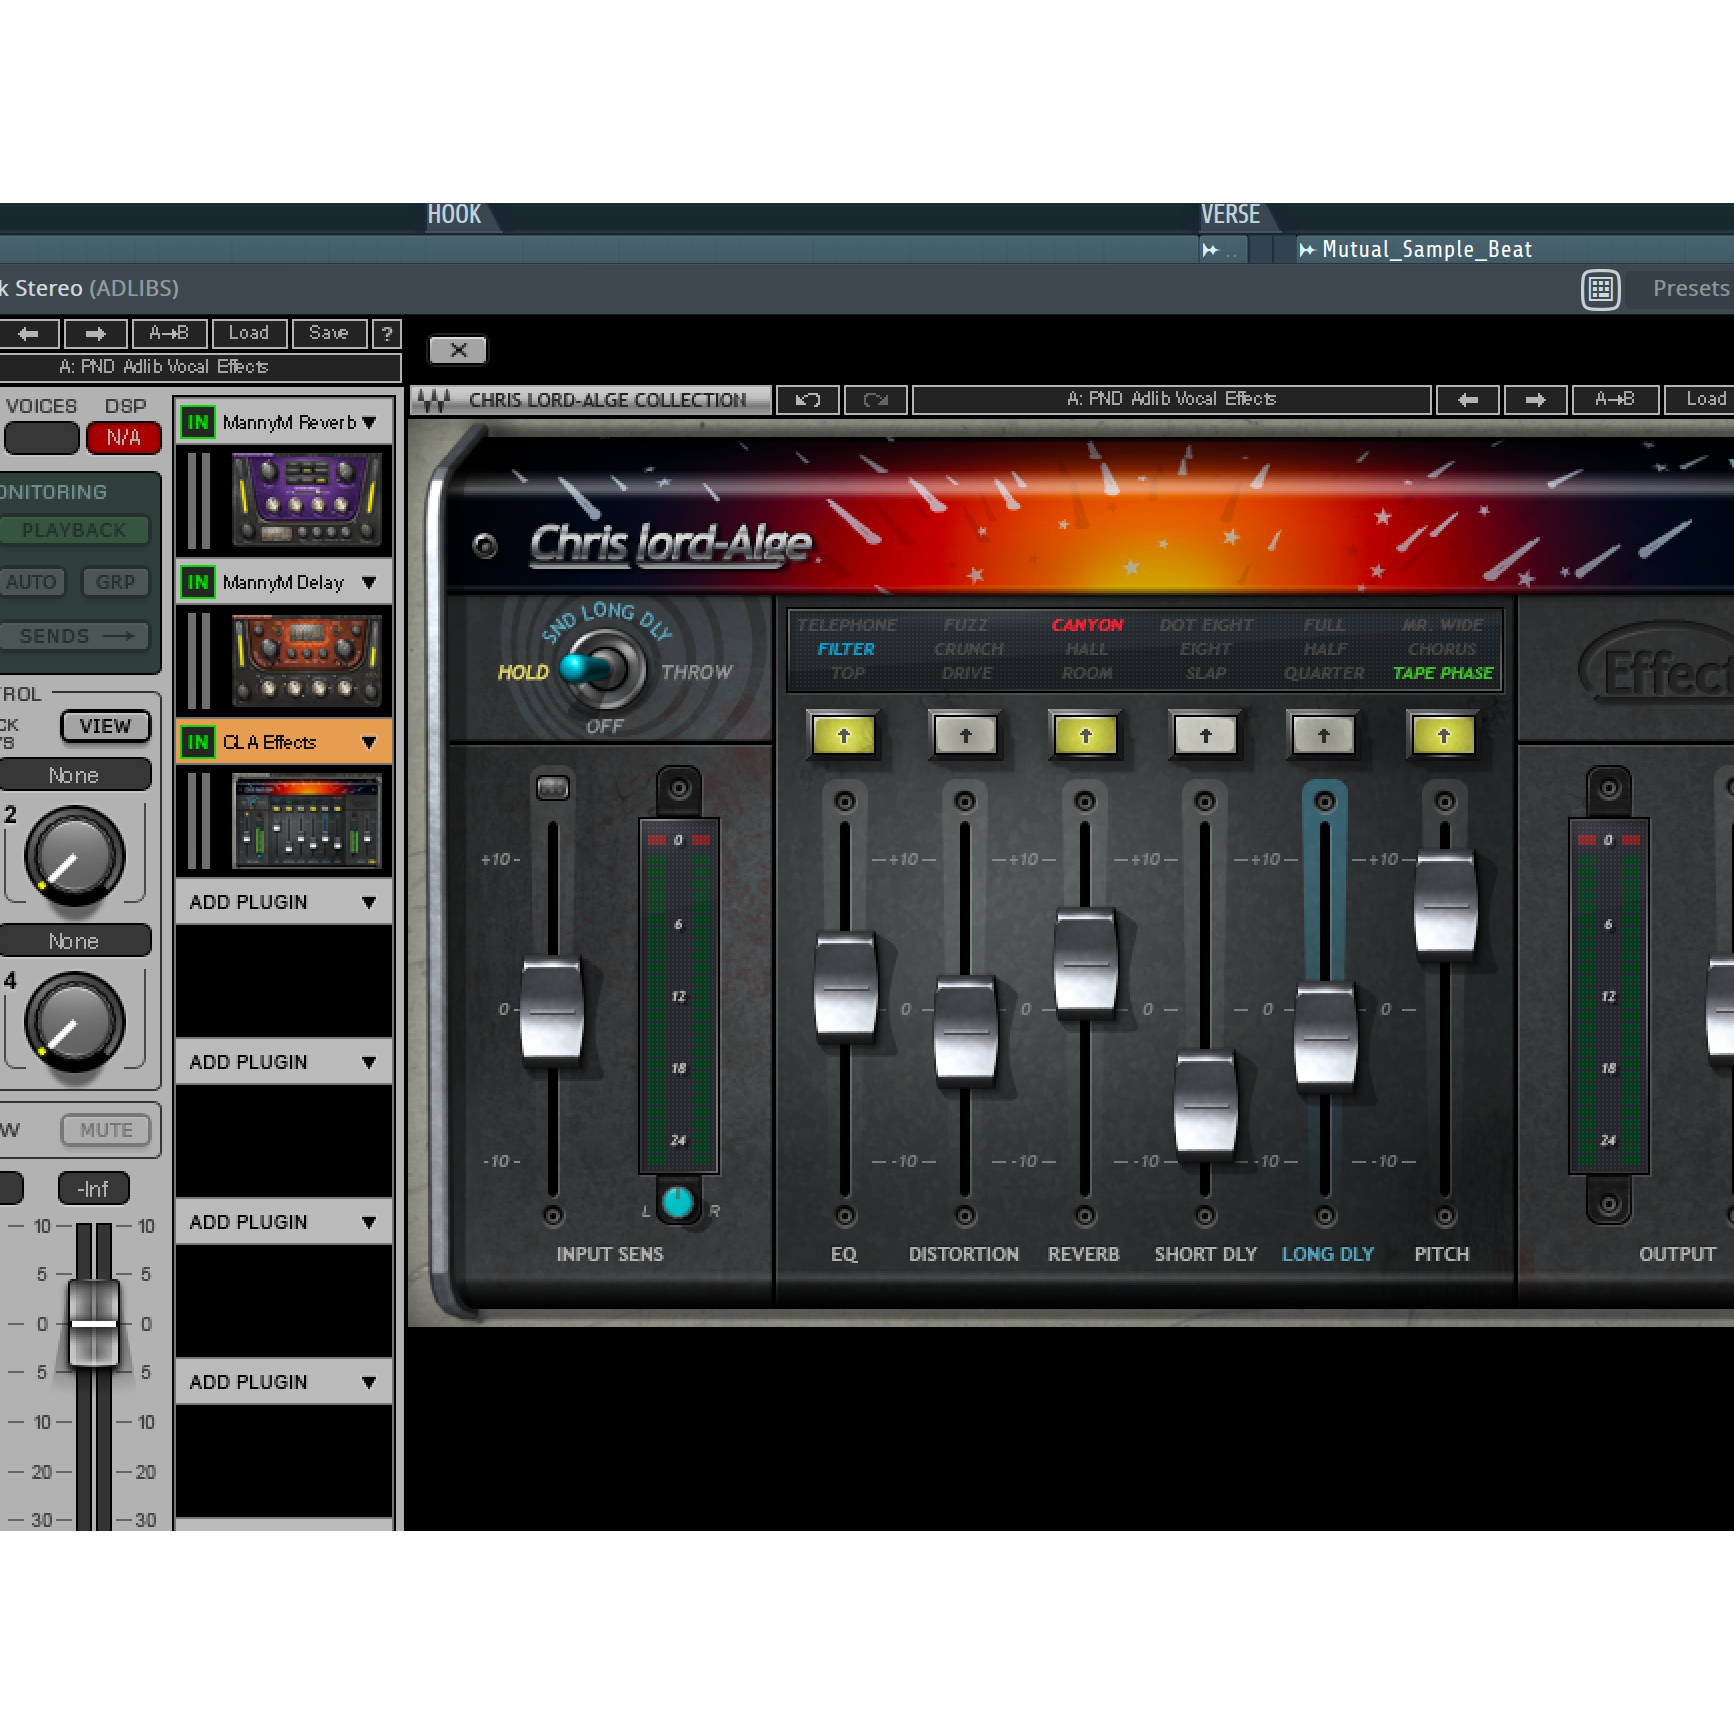
Task: Click small link button above Input Sens fader
Action: point(553,788)
